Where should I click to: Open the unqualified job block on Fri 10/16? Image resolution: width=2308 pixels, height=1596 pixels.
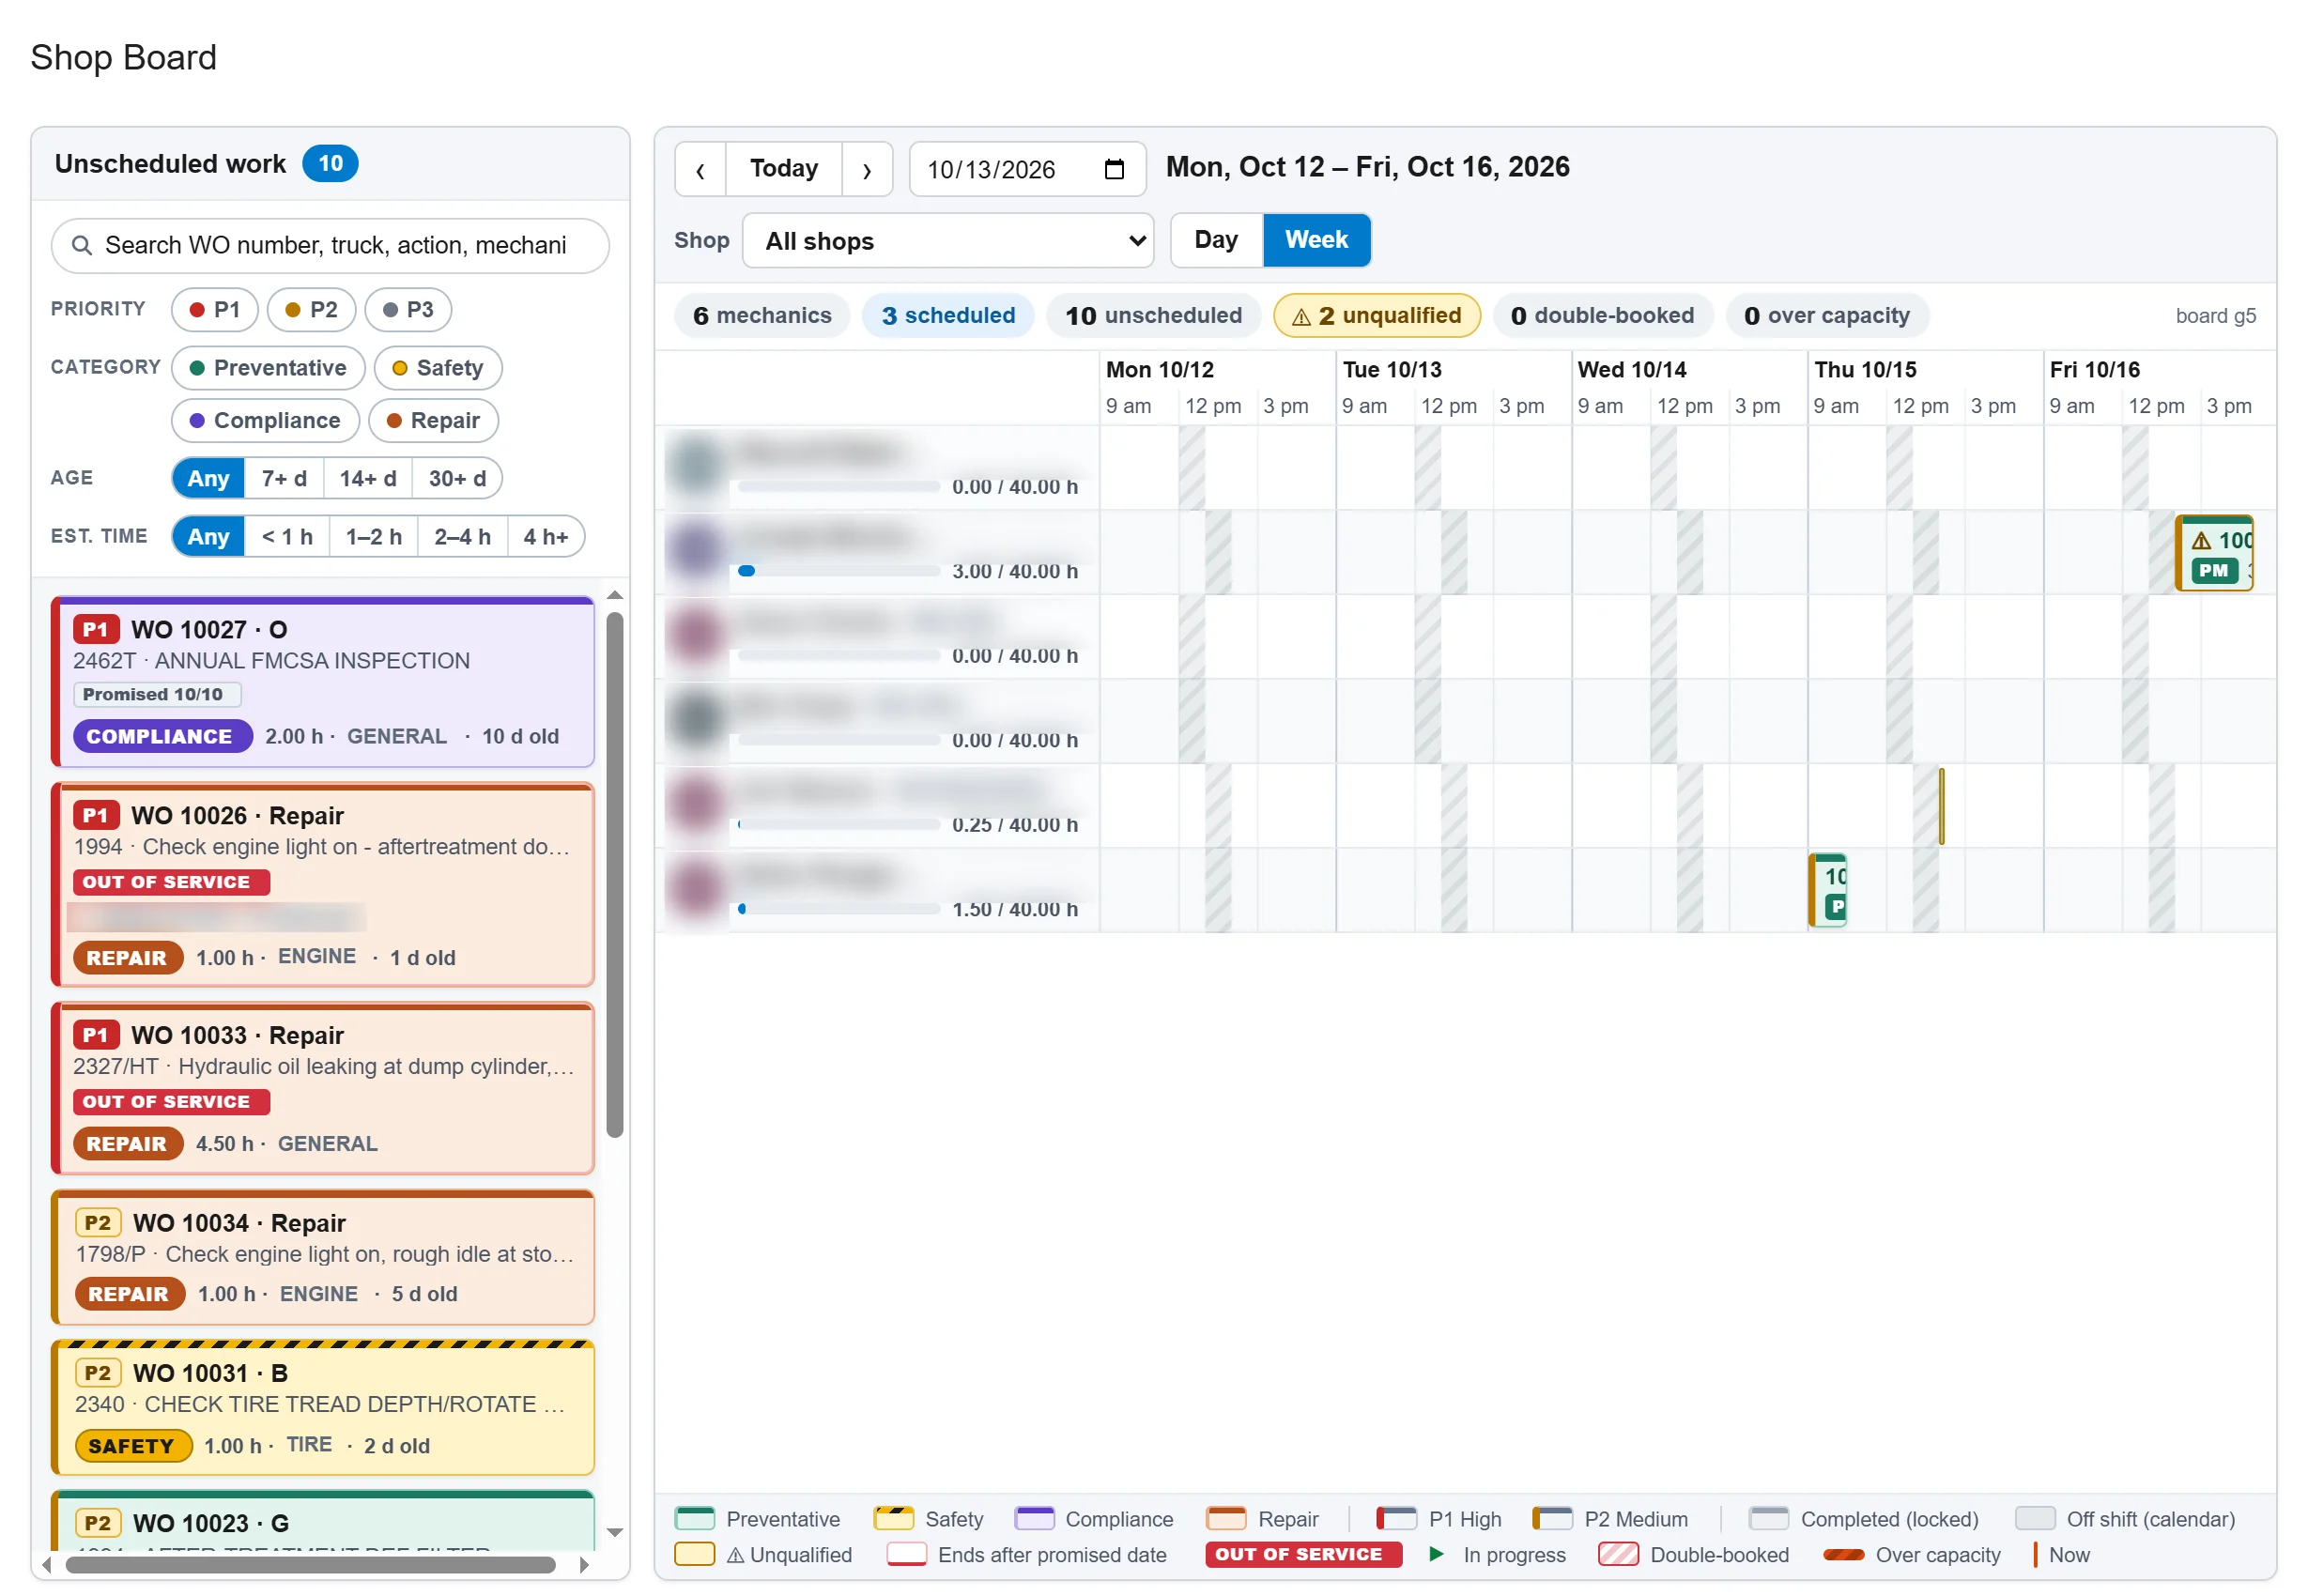click(2214, 553)
